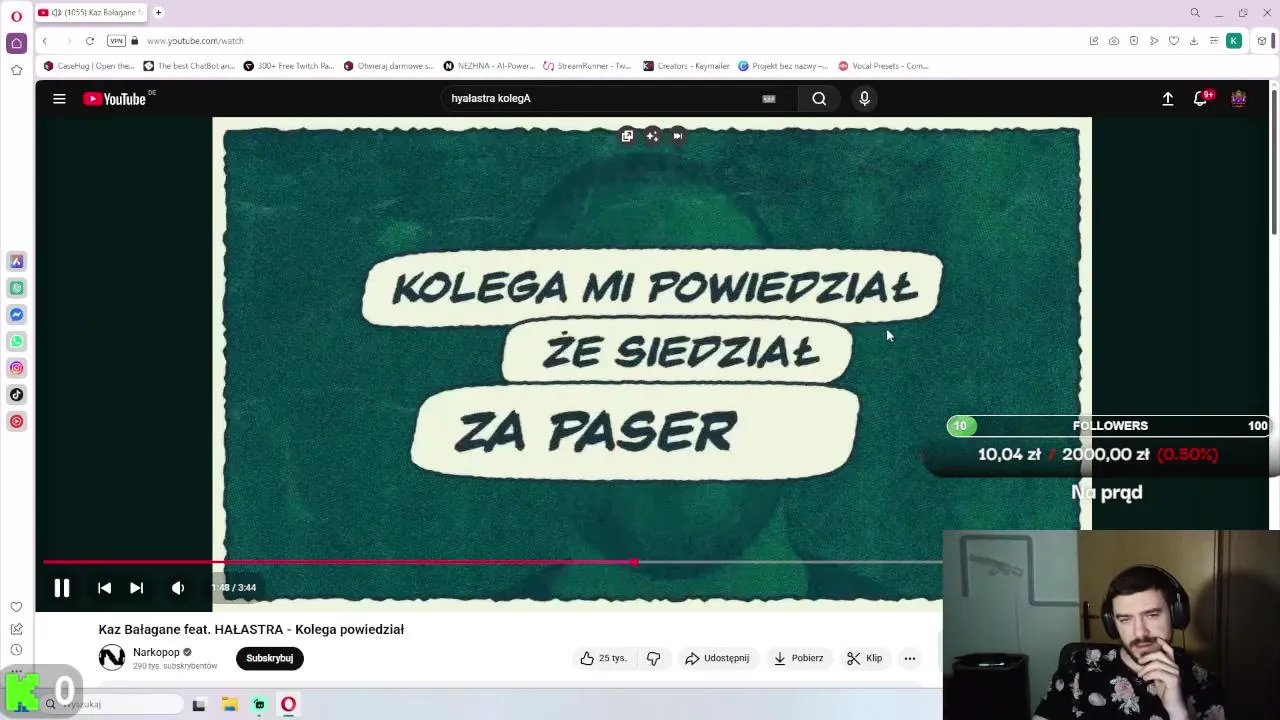Click the search field containing 'hyałastra kolegA'
The image size is (1280, 720).
pos(600,98)
